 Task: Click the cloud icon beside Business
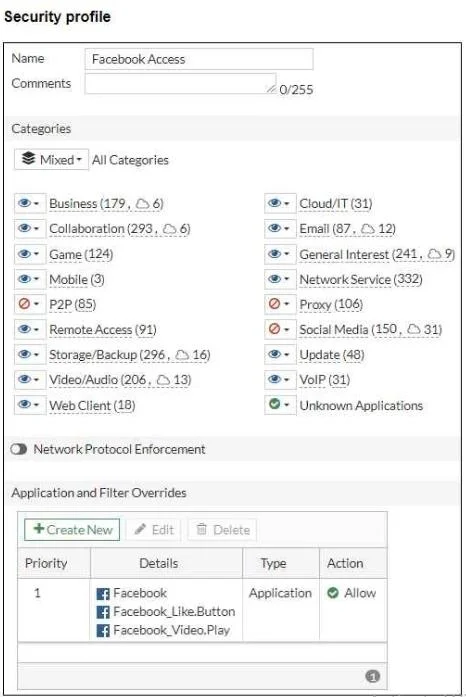143,204
